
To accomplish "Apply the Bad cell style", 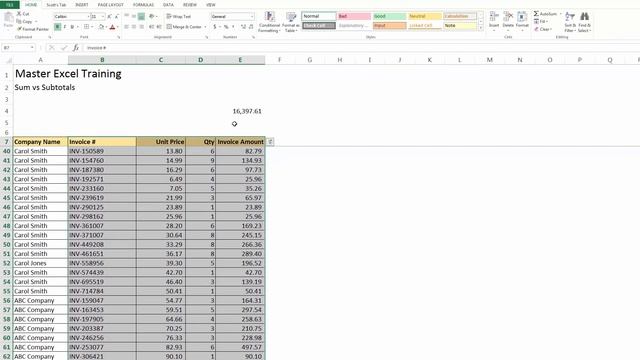I will click(354, 16).
